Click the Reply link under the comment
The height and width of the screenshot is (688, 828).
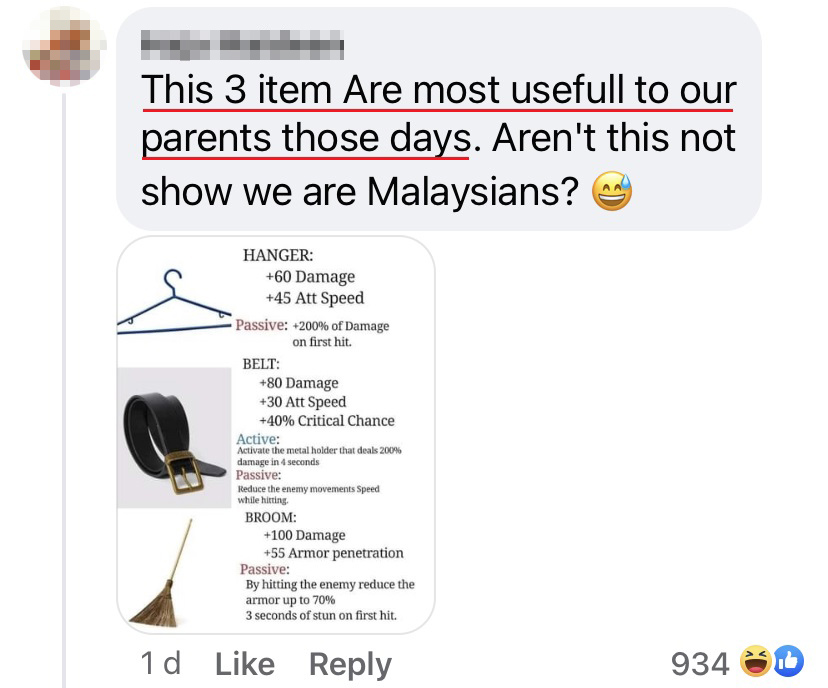[x=350, y=665]
